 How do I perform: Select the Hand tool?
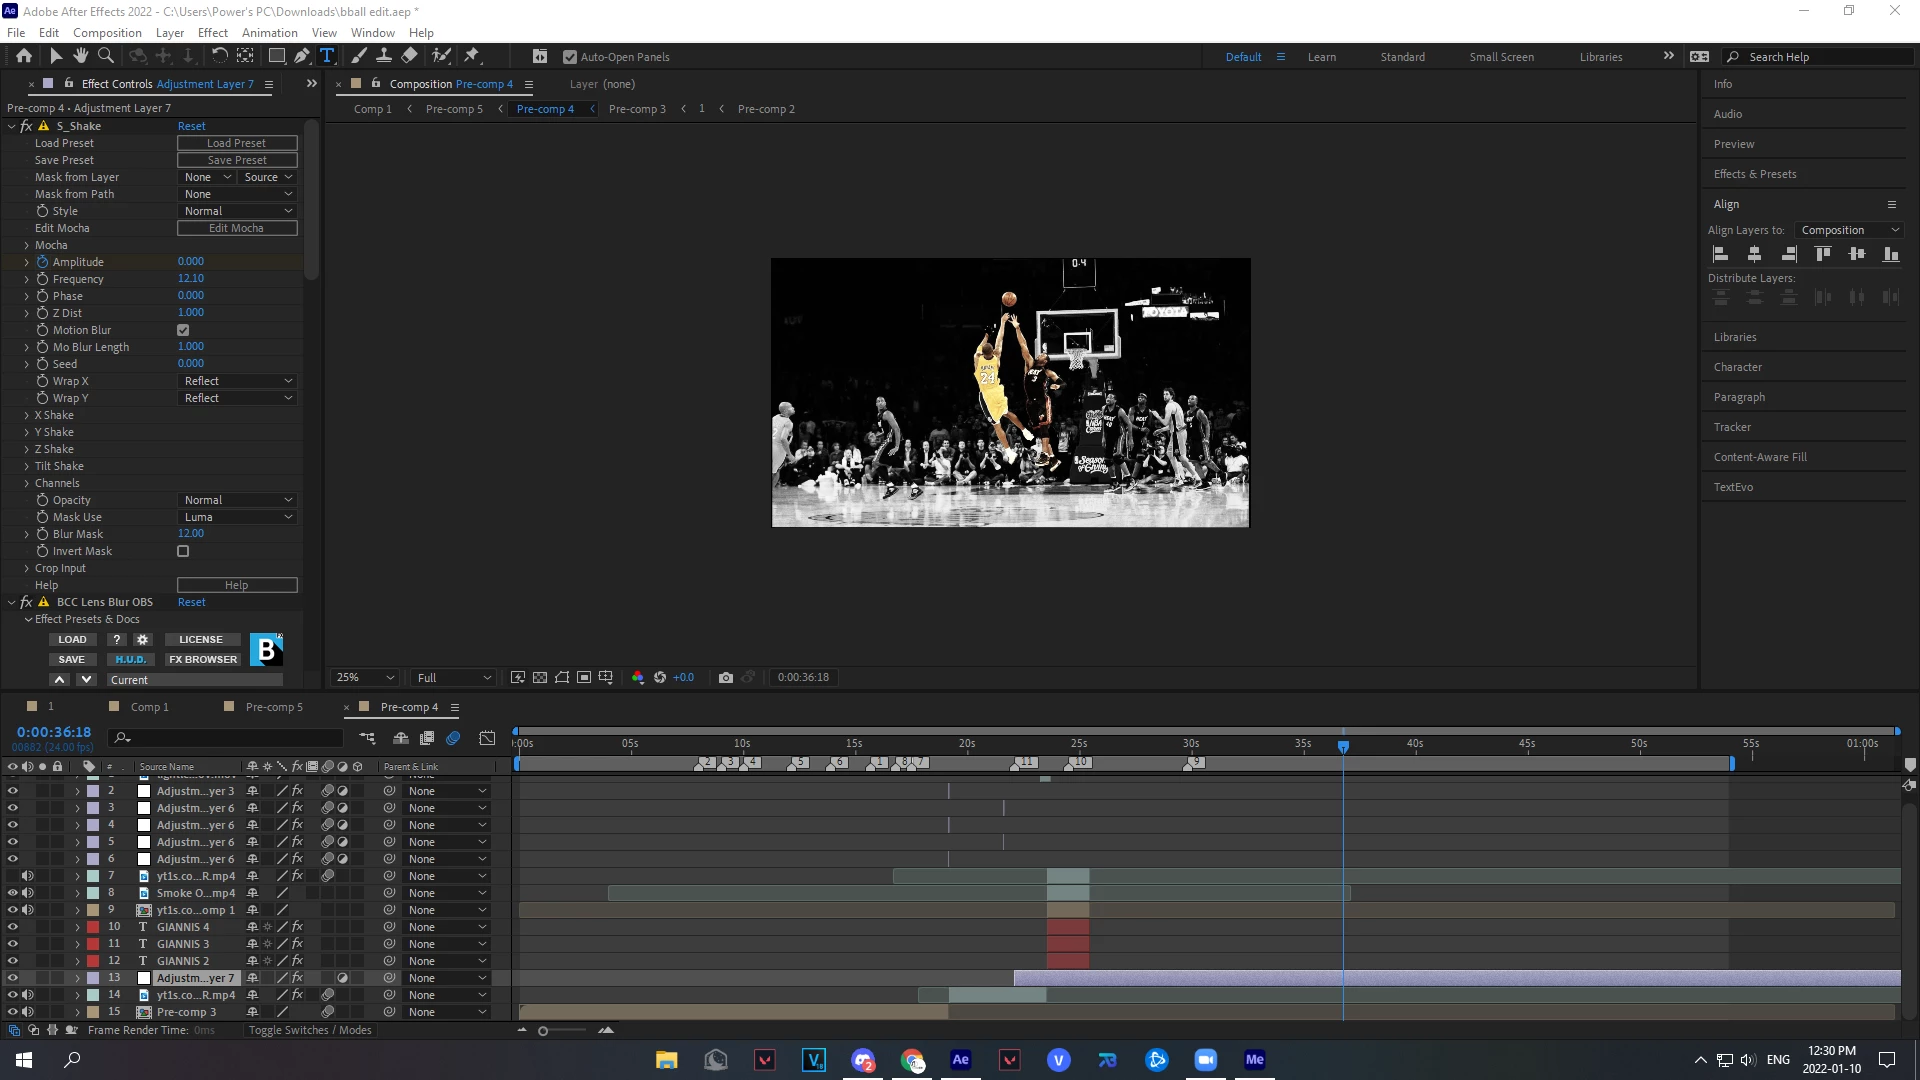(80, 56)
